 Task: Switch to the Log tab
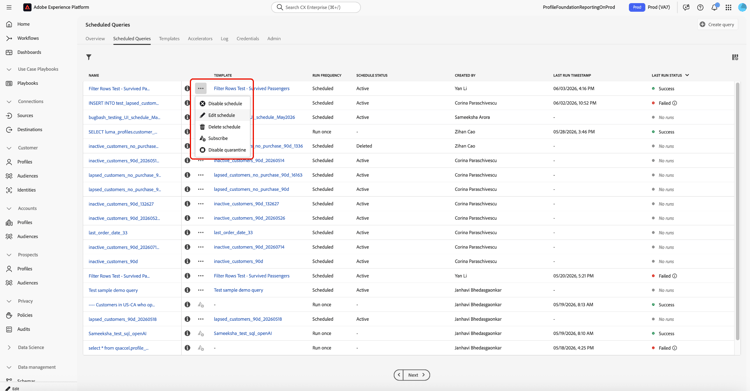[224, 39]
